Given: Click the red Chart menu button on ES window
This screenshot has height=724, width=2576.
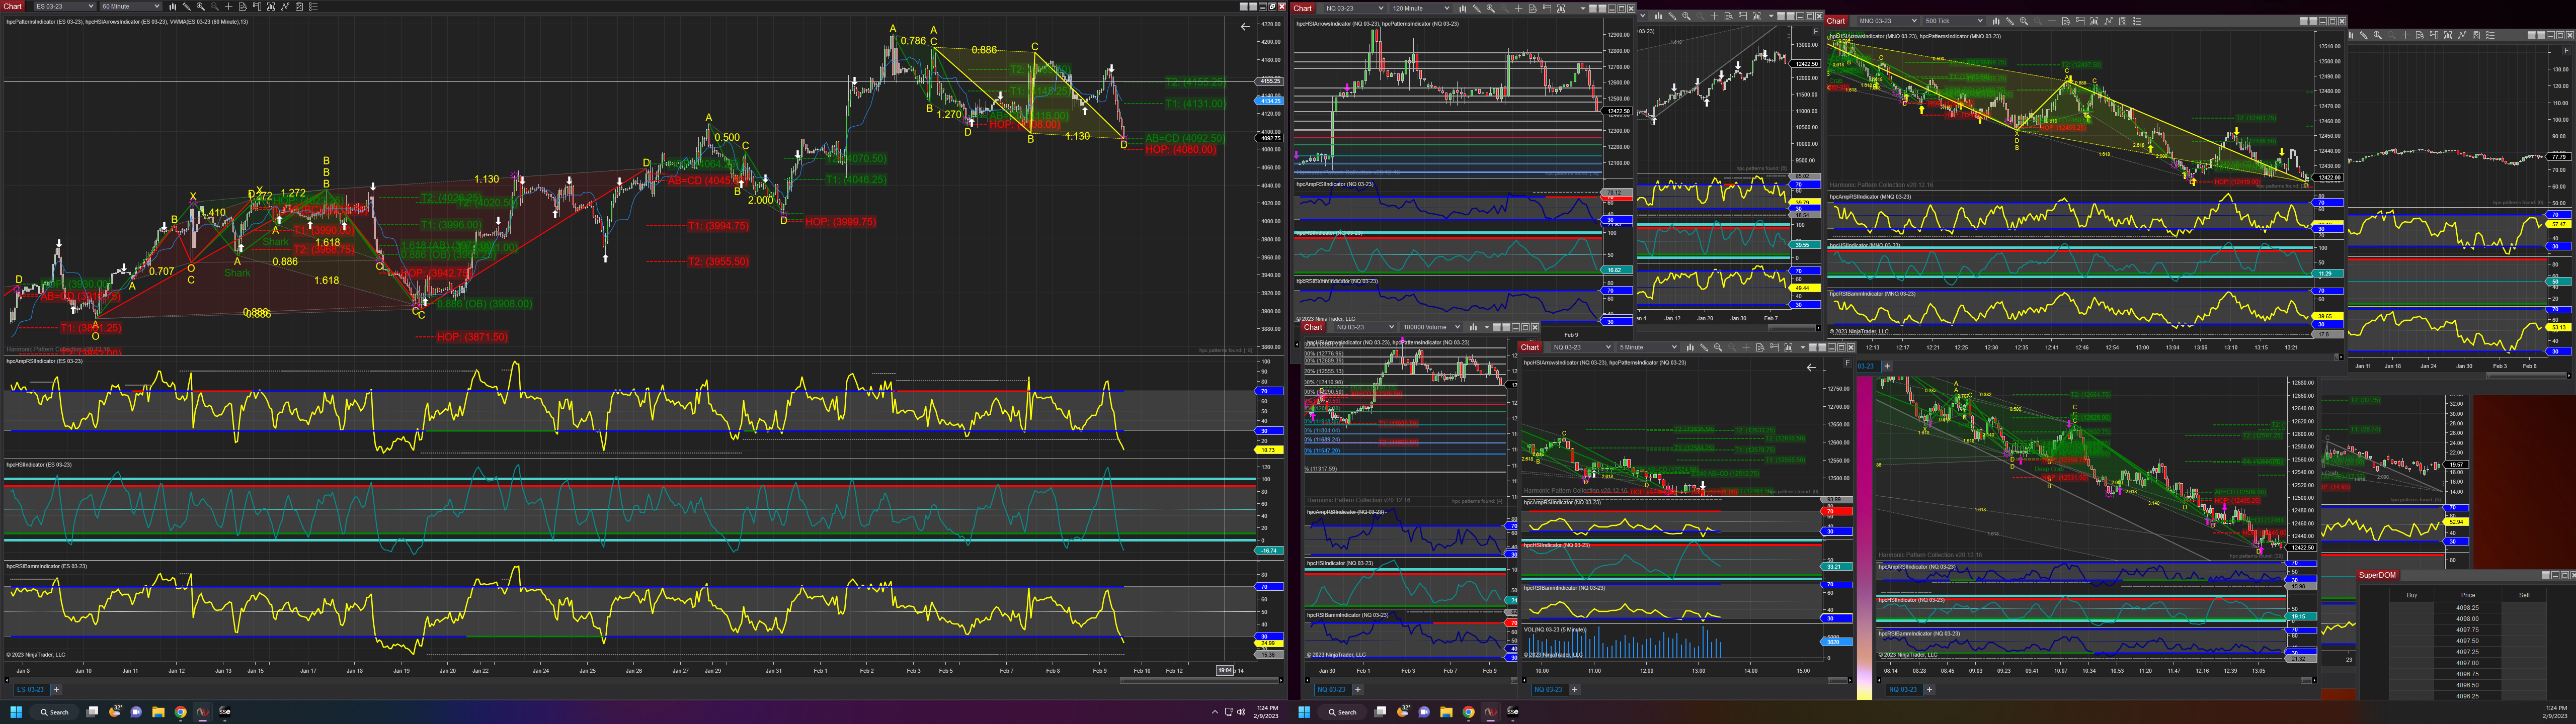Looking at the screenshot, I should [x=12, y=6].
